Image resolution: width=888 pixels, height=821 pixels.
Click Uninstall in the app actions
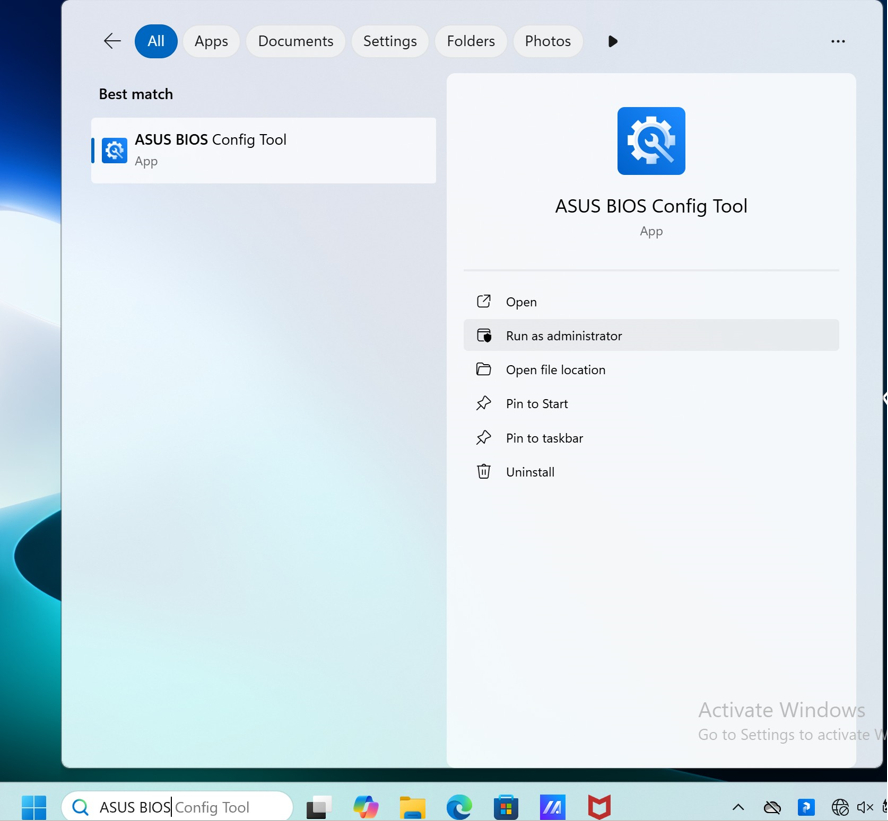coord(651,472)
